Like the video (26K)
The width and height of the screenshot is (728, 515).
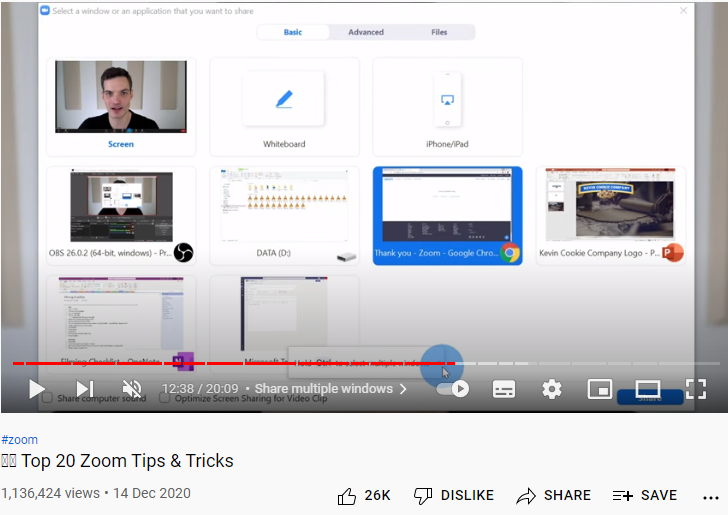coord(364,495)
